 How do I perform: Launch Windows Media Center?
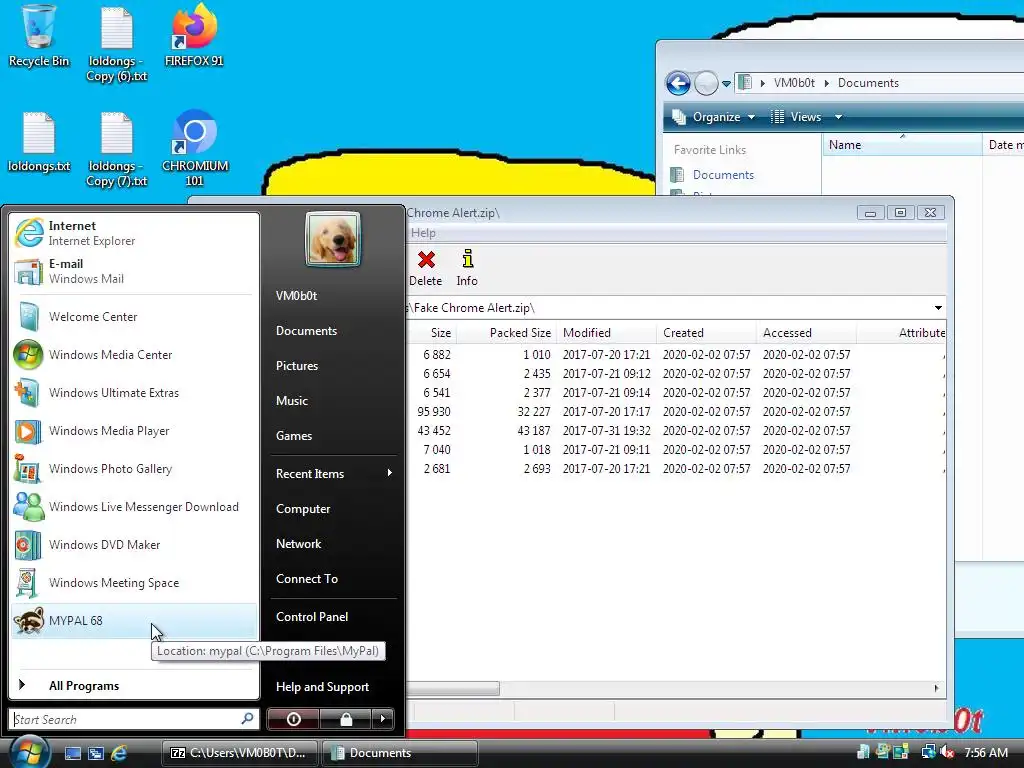click(x=134, y=355)
